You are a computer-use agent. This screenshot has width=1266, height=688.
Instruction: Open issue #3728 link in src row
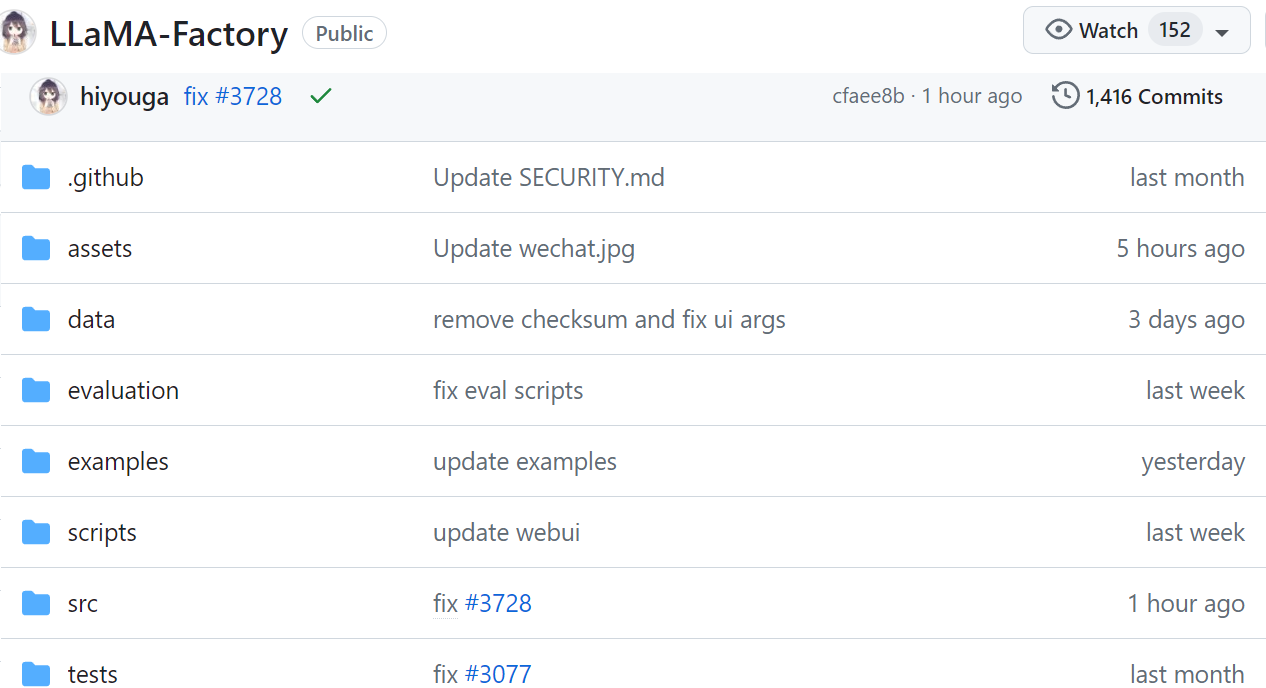tap(498, 604)
